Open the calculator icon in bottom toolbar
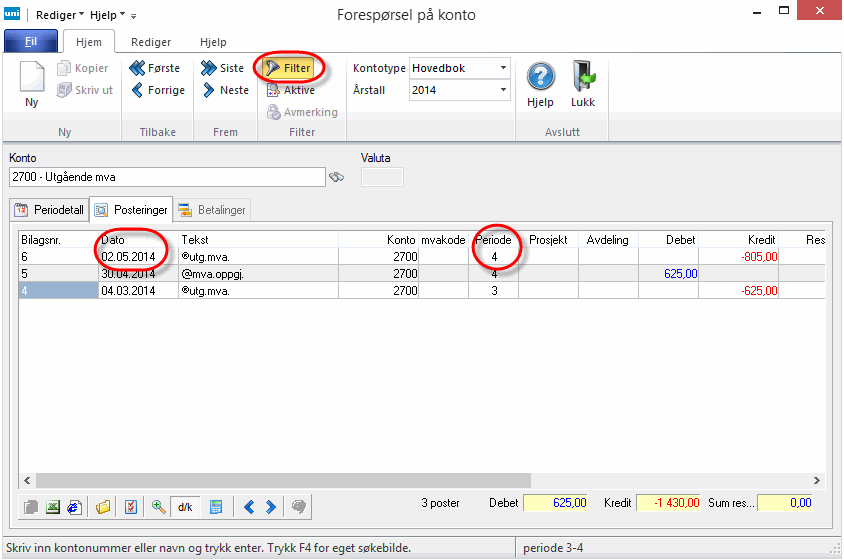 tap(215, 507)
